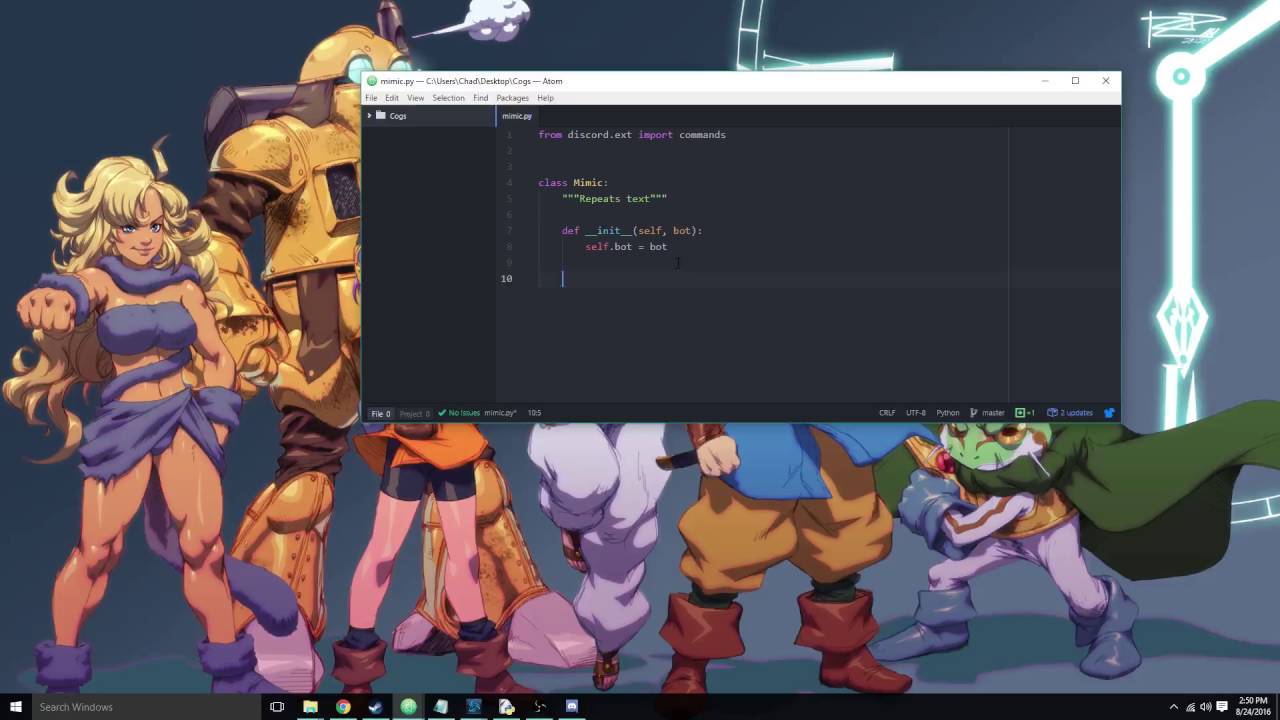Click the 'def __init__(self, bot):' line
This screenshot has height=720, width=1280.
coord(632,231)
